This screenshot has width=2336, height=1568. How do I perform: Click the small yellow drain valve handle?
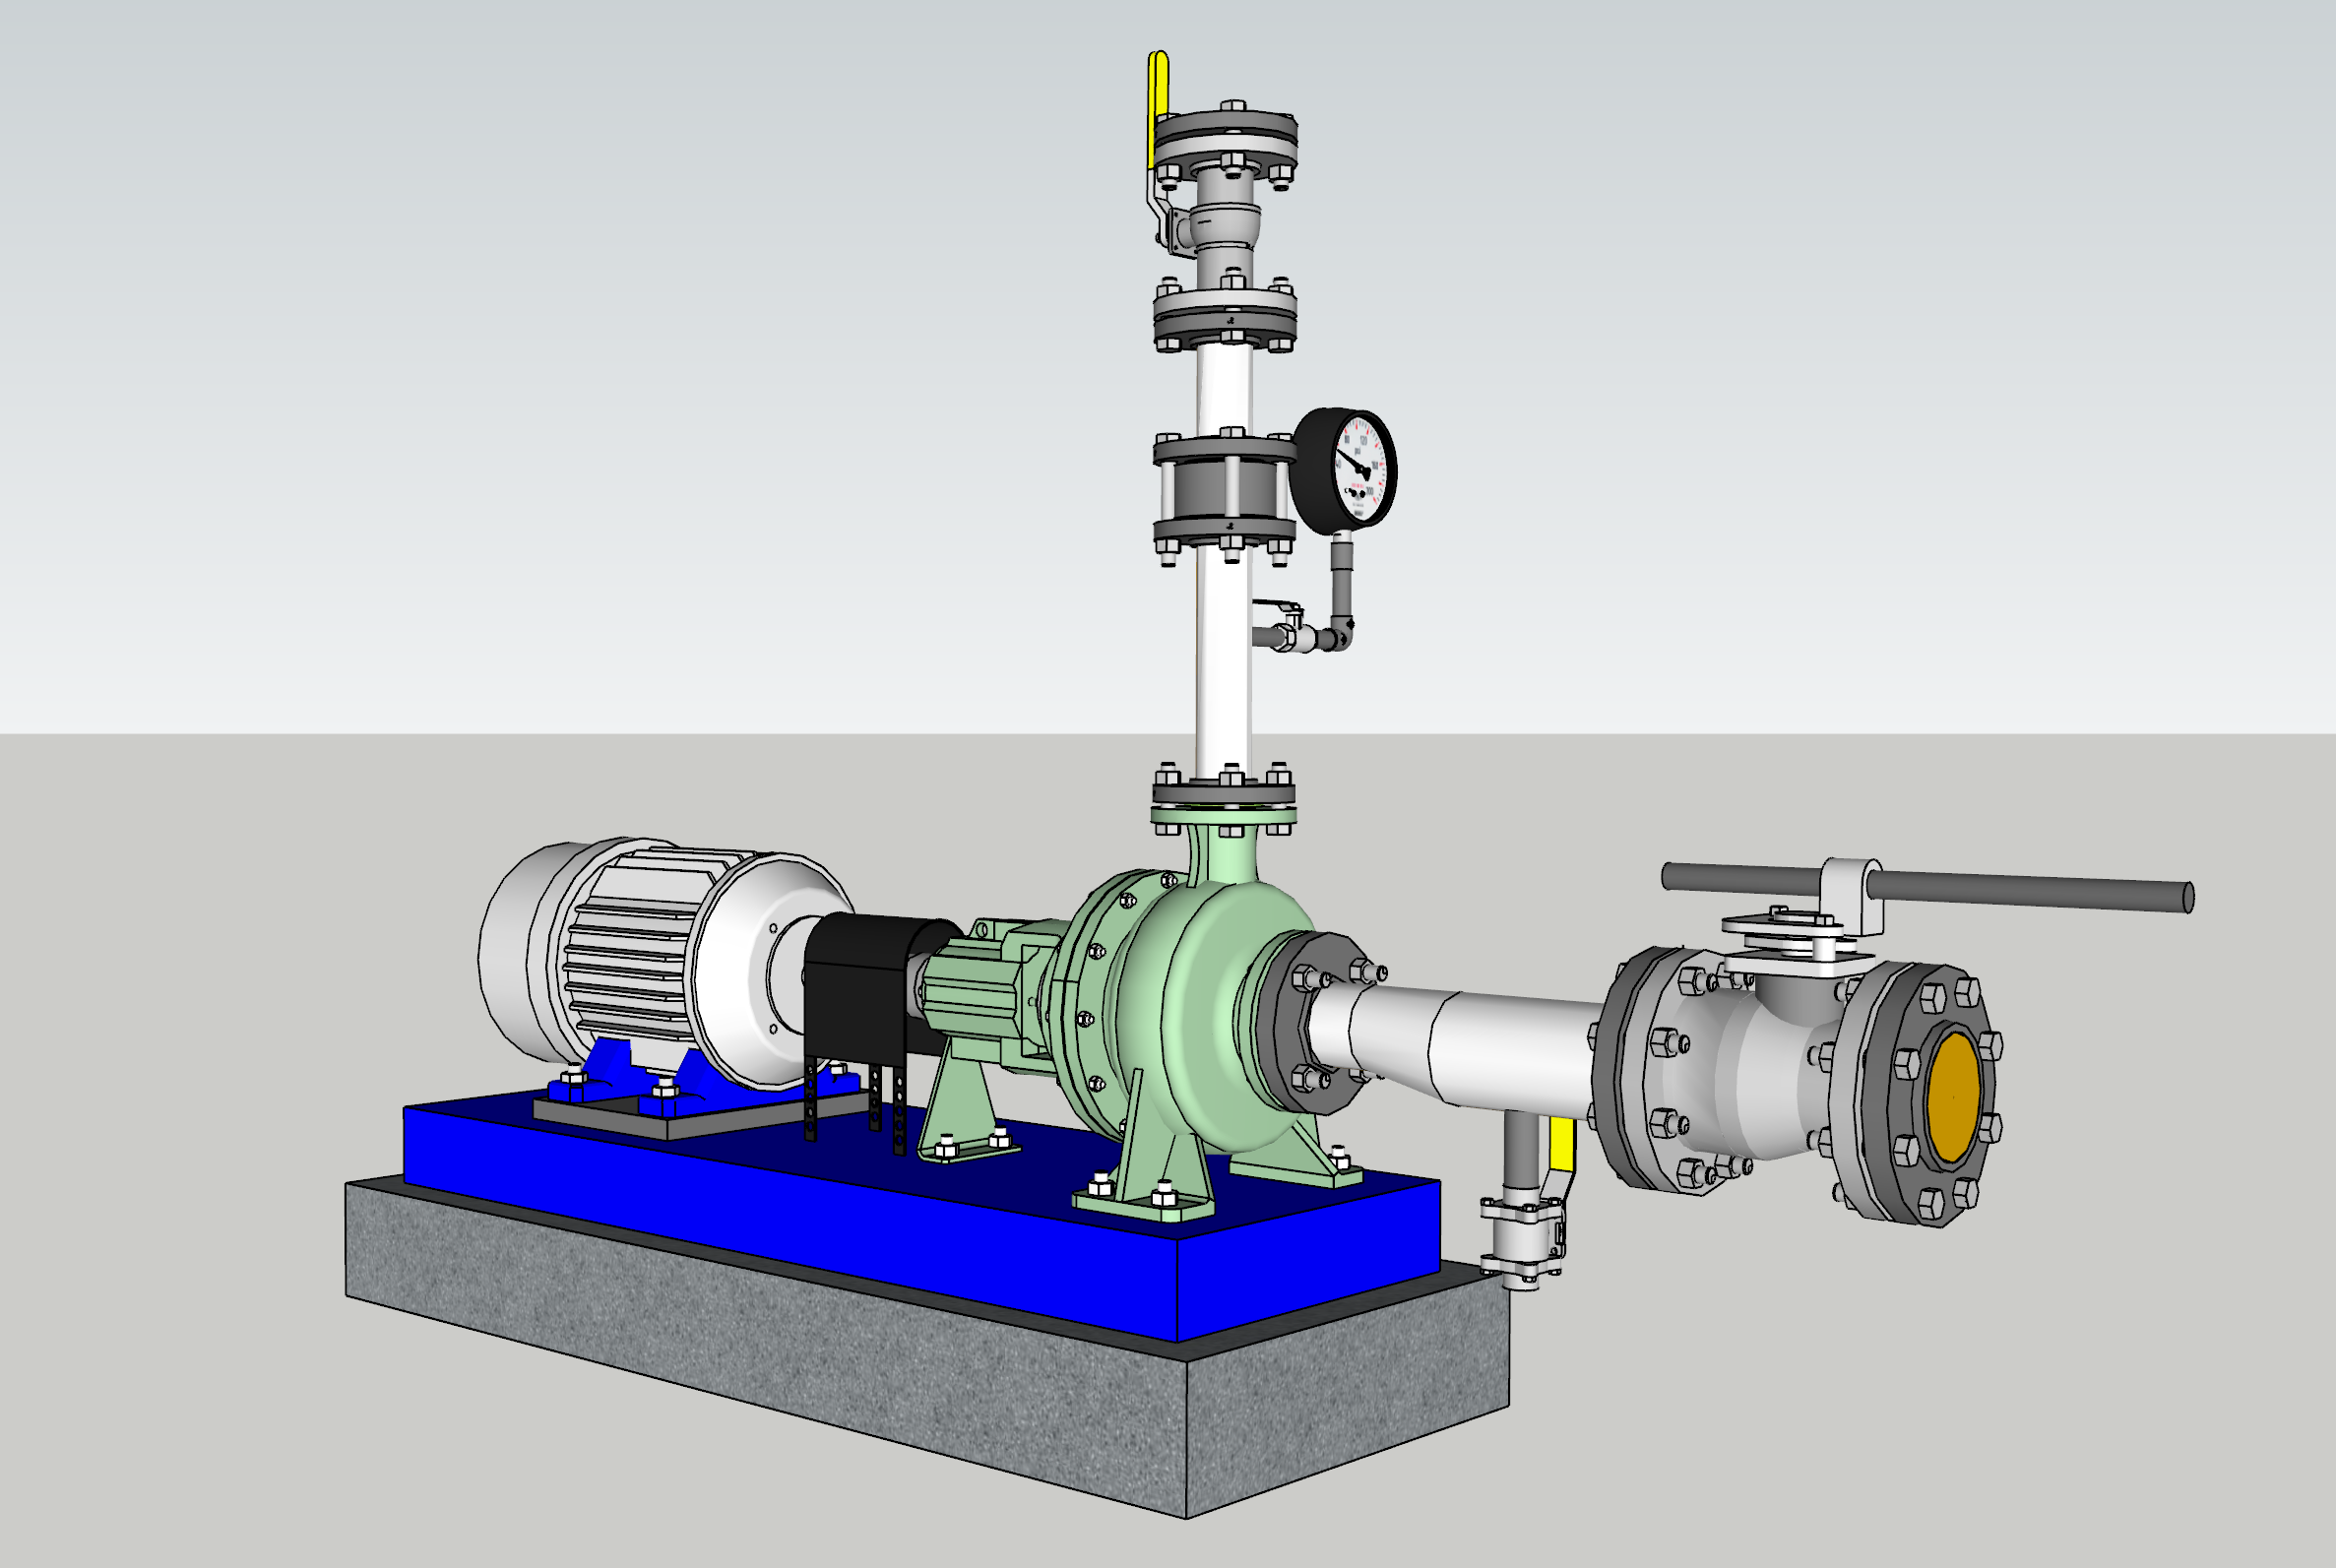pos(1561,1145)
